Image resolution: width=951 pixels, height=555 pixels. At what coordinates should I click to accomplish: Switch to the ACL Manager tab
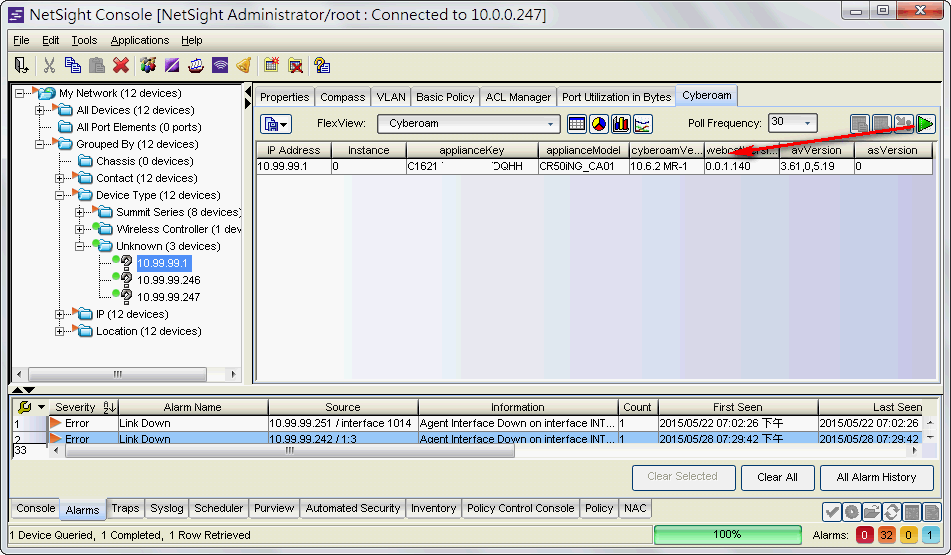click(x=518, y=97)
